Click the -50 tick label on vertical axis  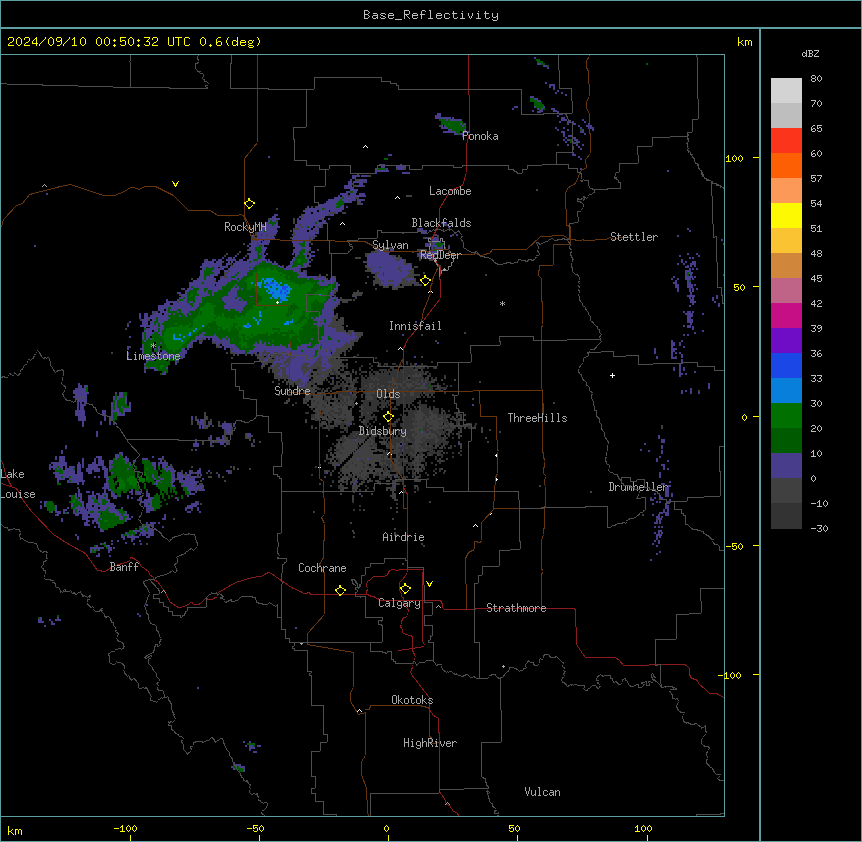pyautogui.click(x=734, y=546)
